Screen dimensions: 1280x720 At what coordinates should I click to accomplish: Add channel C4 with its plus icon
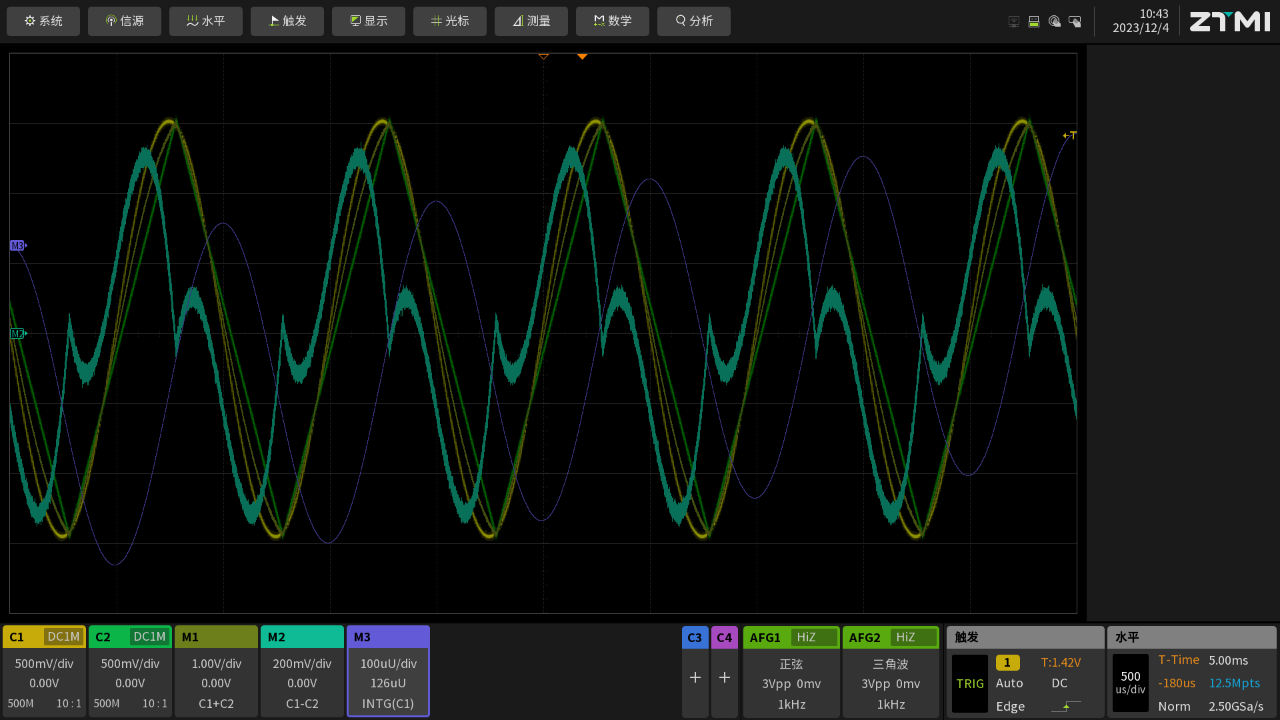(x=724, y=678)
